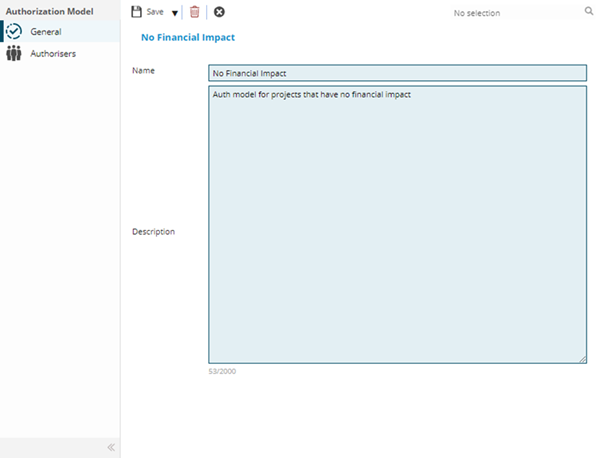Click the circled X cancel icon

click(219, 12)
